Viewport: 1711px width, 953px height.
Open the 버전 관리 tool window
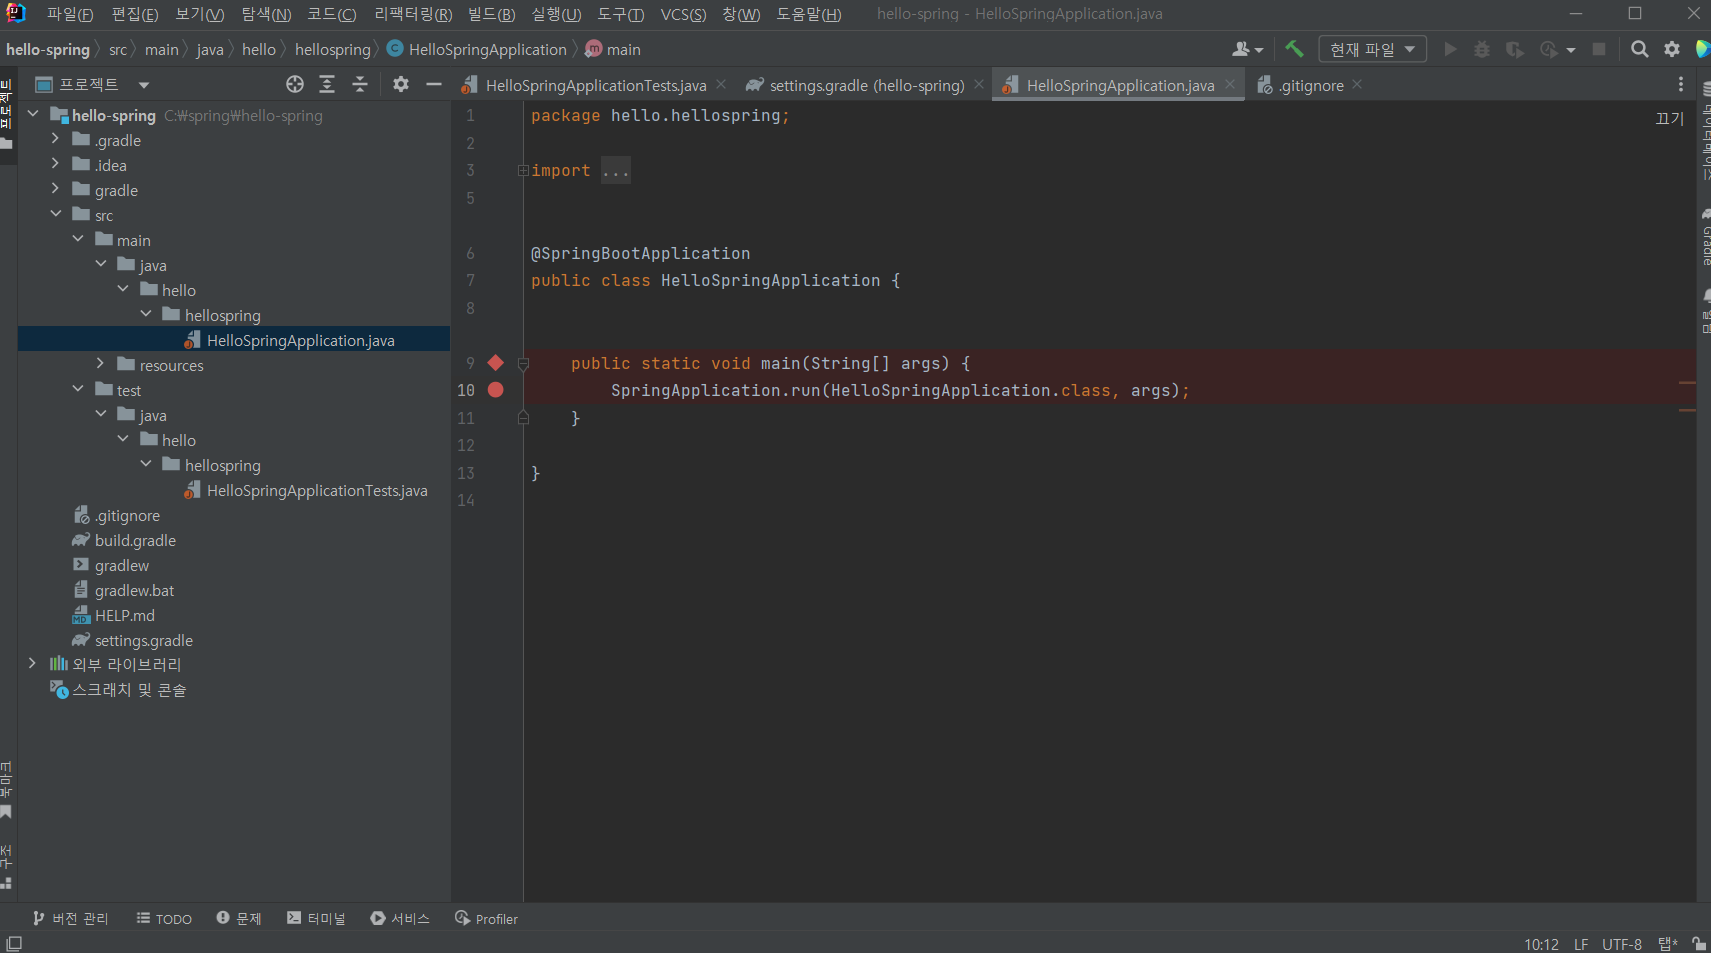pos(70,918)
